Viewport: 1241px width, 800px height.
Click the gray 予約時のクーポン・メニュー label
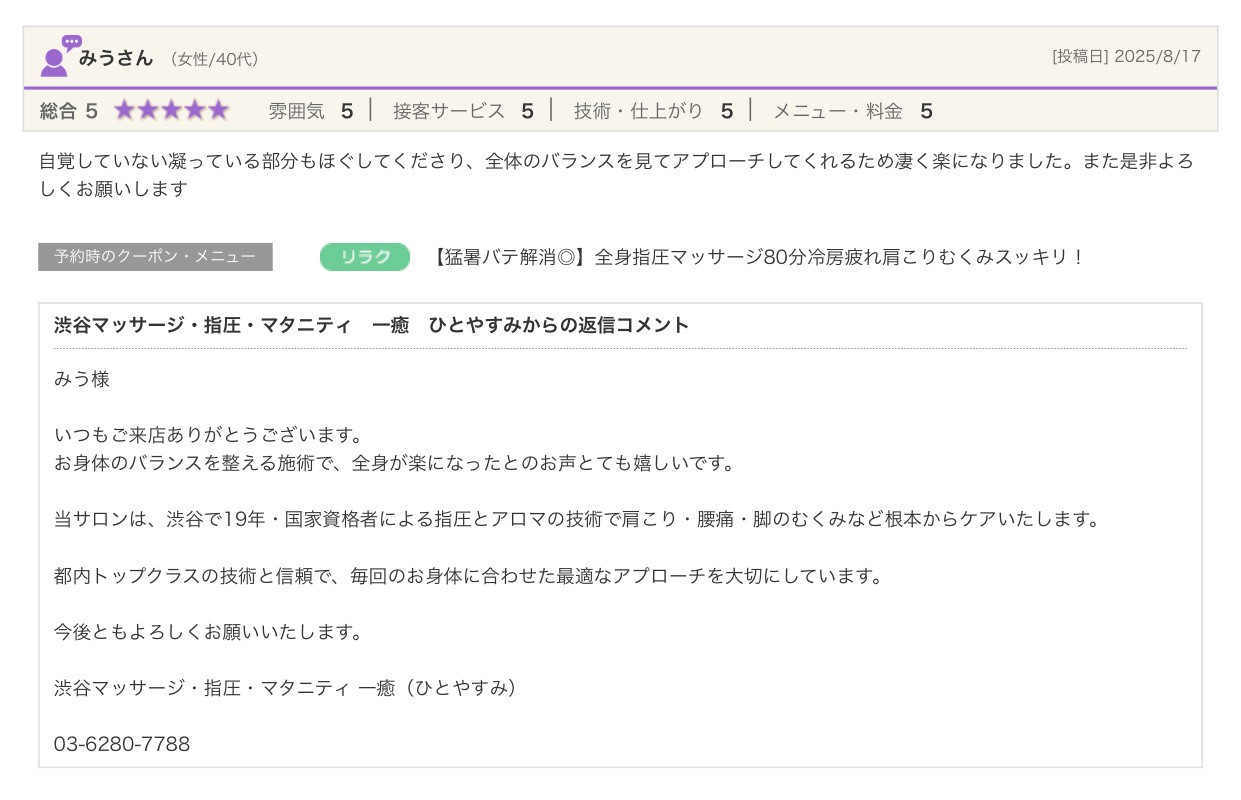click(155, 257)
